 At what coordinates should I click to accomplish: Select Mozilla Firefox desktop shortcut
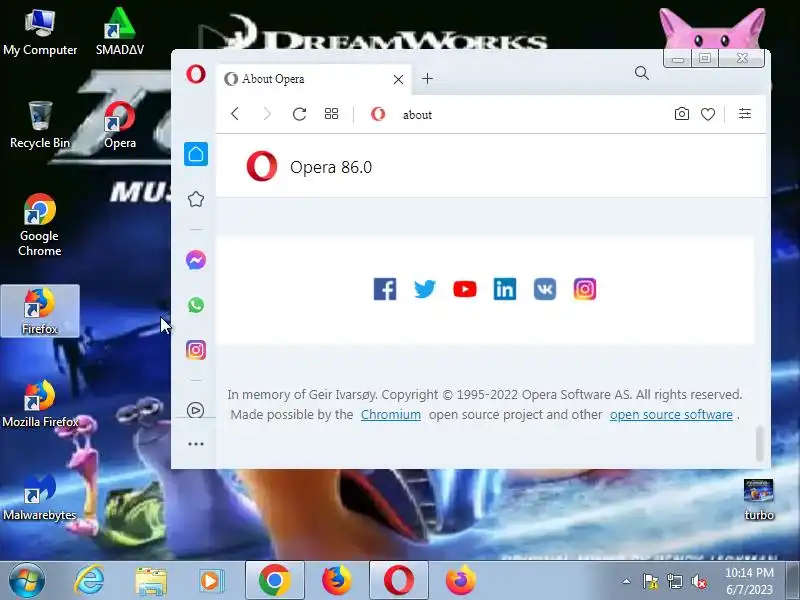(x=40, y=404)
